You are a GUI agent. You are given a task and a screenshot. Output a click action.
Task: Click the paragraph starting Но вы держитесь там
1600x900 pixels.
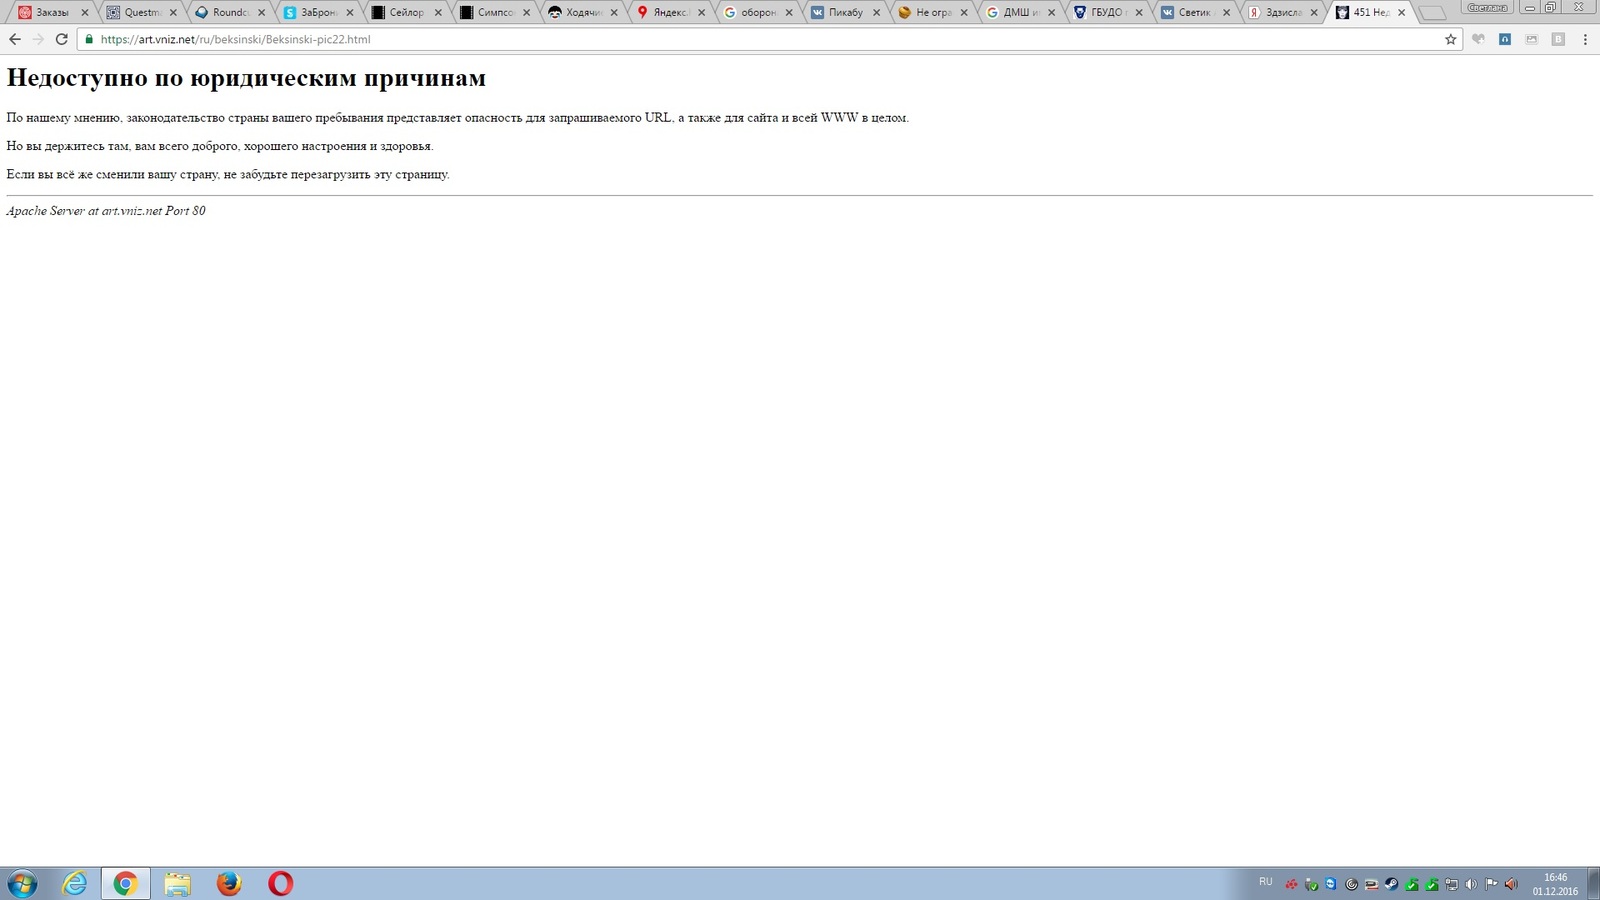pyautogui.click(x=220, y=146)
